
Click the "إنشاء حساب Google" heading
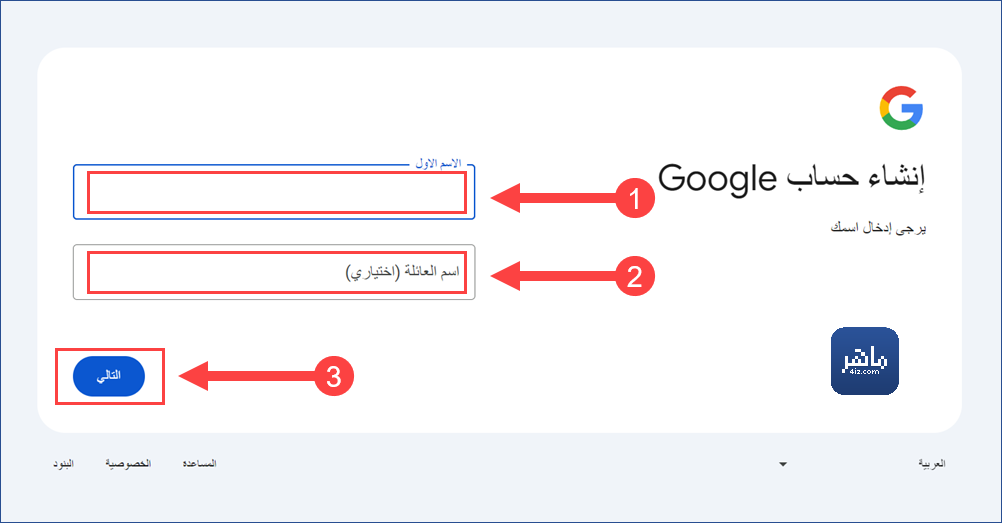coord(792,178)
